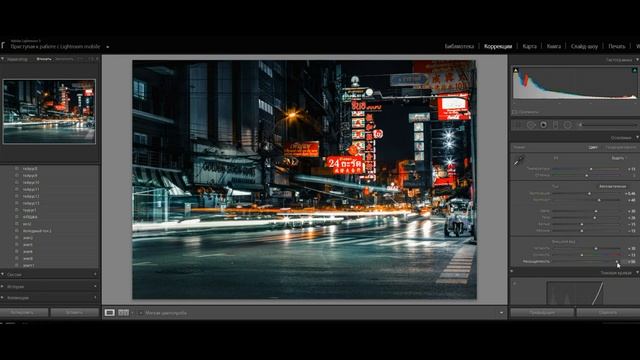The width and height of the screenshot is (640, 360).
Task: Toggle the Tone Curve panel on/off switch
Action: click(x=512, y=271)
